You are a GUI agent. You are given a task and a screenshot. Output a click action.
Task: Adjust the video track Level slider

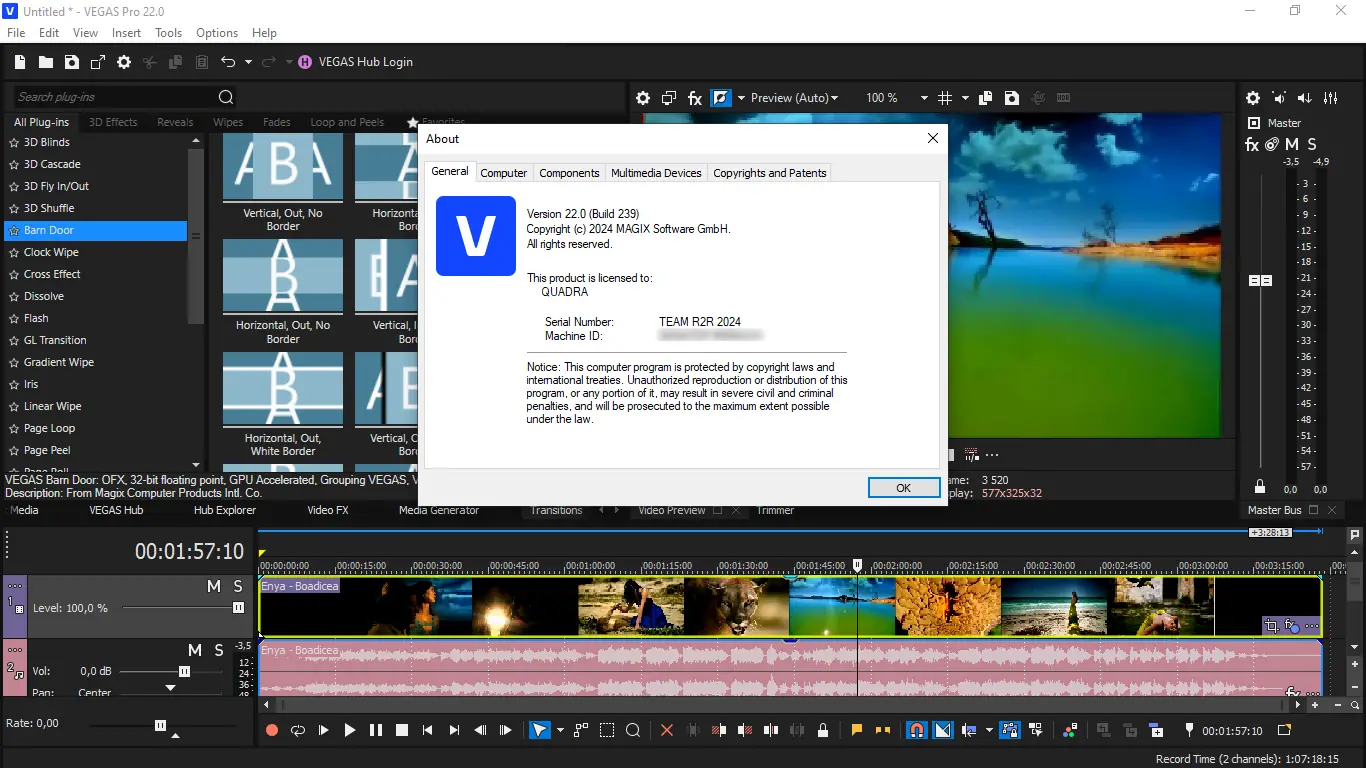click(x=238, y=608)
